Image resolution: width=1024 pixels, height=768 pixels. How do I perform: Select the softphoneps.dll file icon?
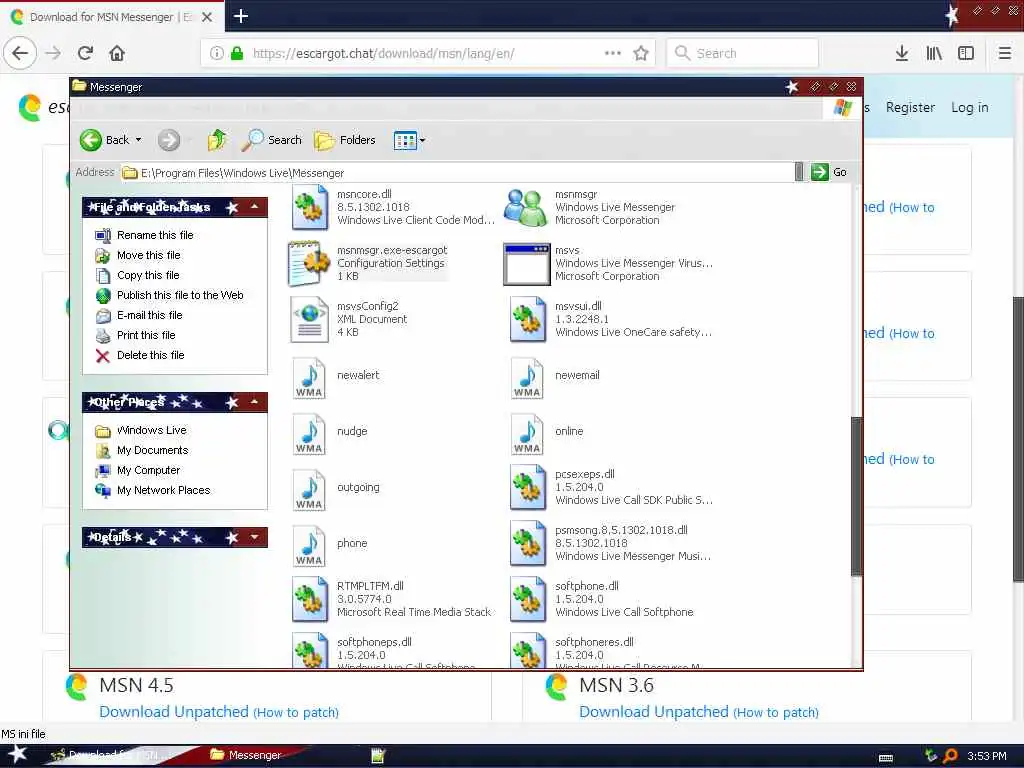coord(310,650)
